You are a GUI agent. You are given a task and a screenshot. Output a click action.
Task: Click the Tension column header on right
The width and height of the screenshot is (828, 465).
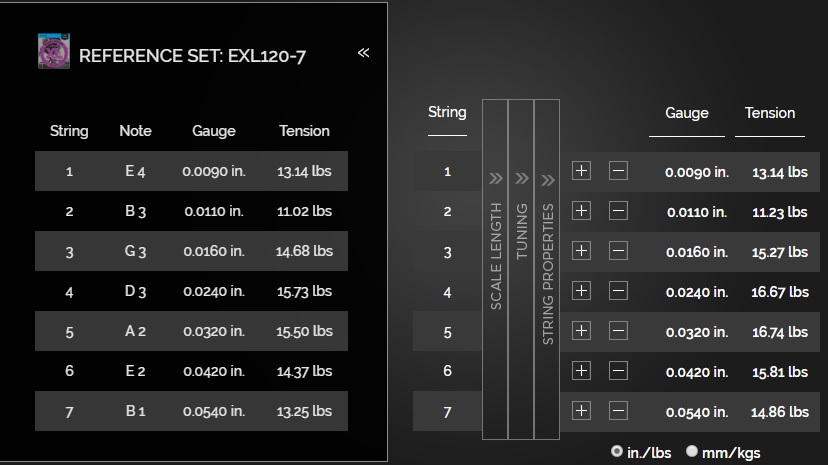pos(770,113)
